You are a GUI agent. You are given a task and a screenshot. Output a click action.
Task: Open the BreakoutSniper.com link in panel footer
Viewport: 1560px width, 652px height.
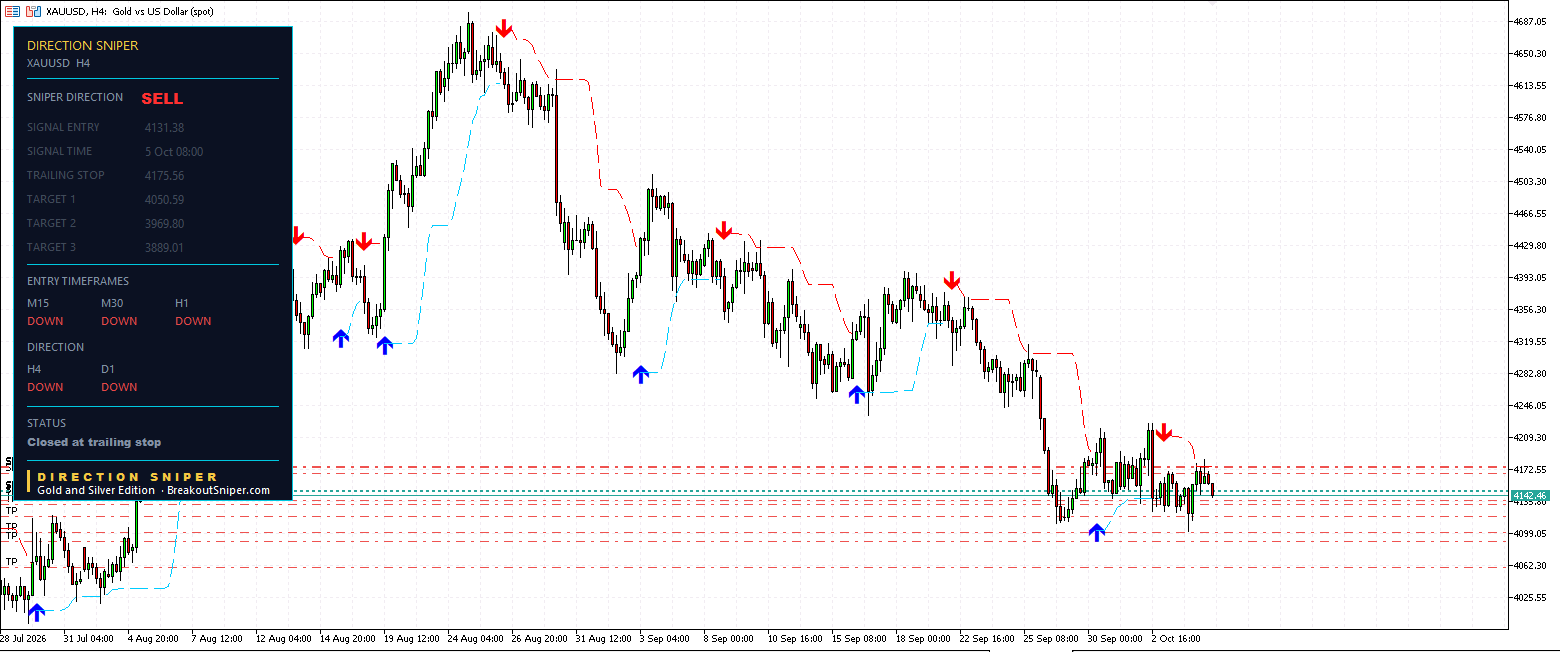click(x=218, y=490)
